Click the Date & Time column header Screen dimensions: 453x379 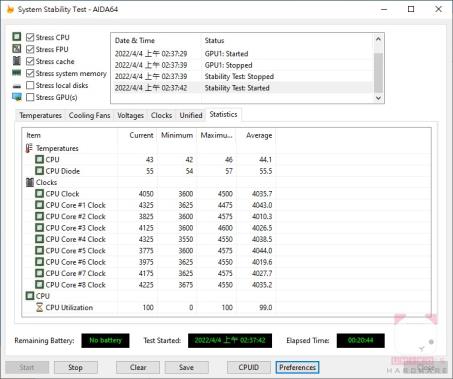coord(157,41)
